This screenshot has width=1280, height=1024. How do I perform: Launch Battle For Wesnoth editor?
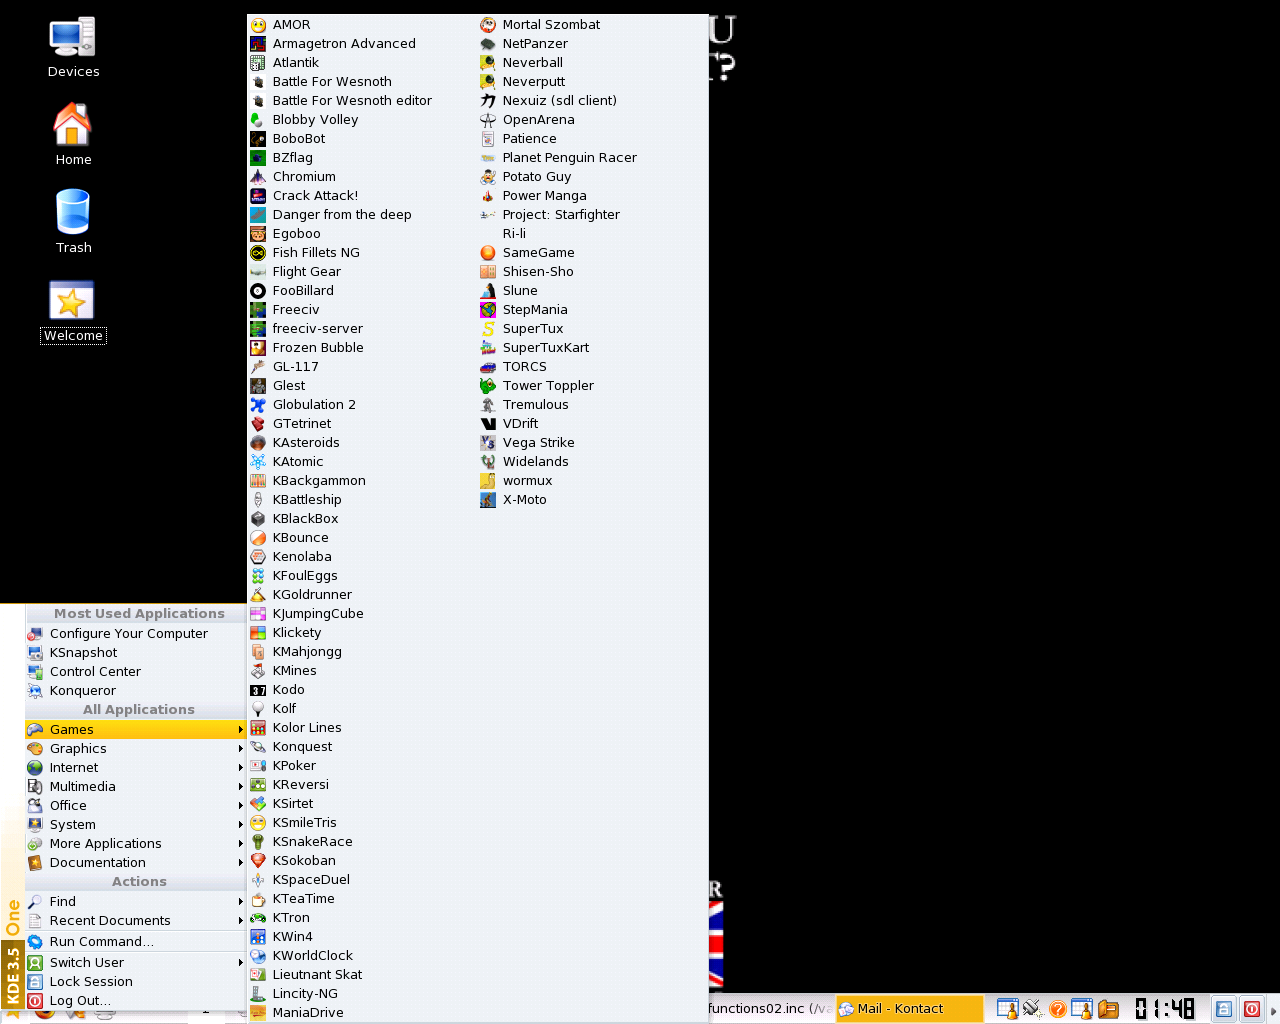(362, 101)
